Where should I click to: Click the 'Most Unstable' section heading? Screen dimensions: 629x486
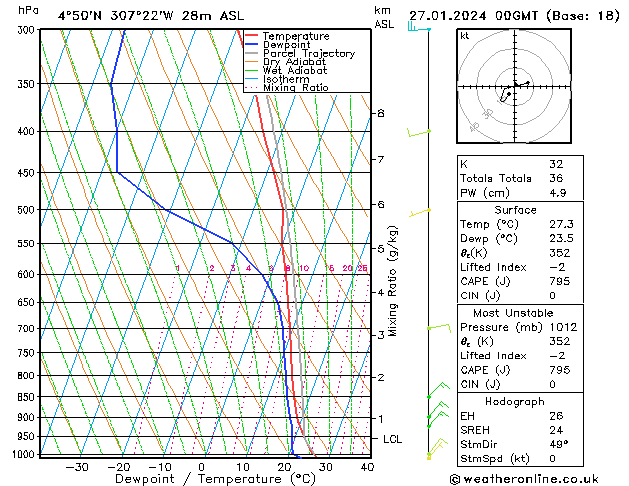coord(513,313)
